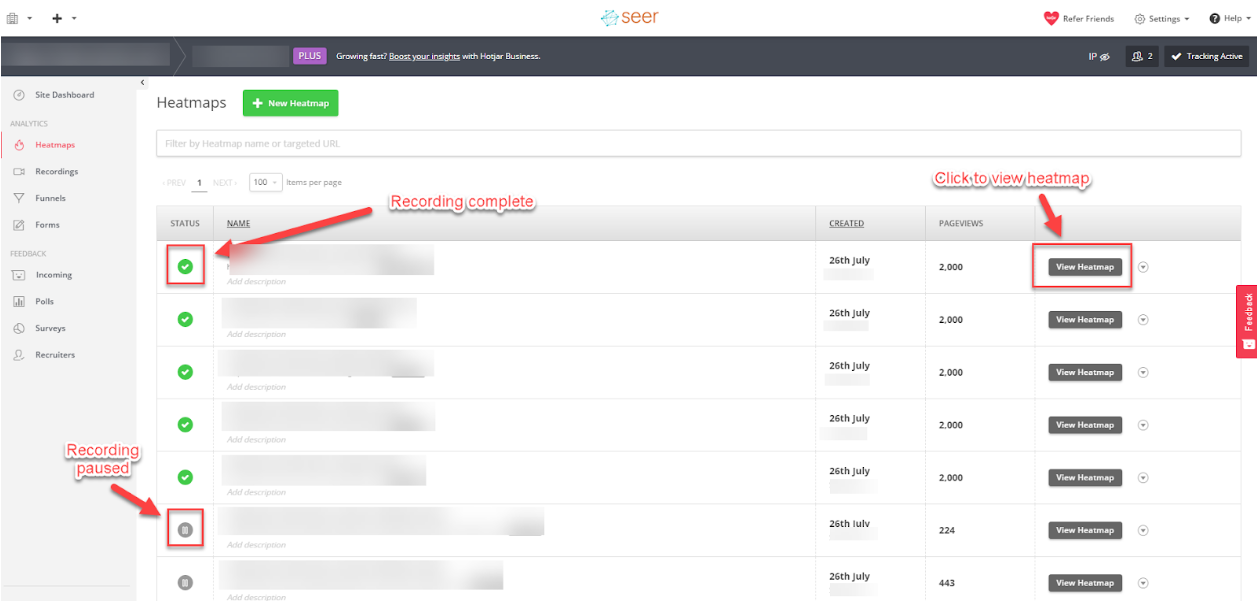This screenshot has height=613, width=1259.
Task: Click the paused recording status indicator
Action: click(184, 529)
